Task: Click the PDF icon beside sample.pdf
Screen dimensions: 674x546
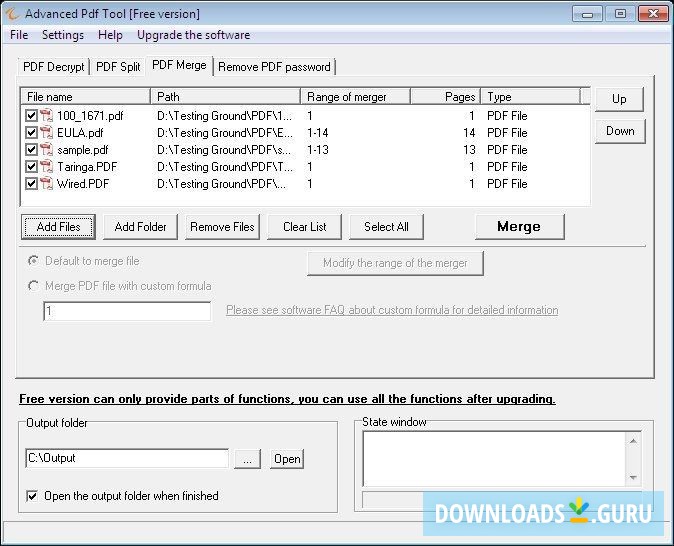Action: click(x=46, y=150)
